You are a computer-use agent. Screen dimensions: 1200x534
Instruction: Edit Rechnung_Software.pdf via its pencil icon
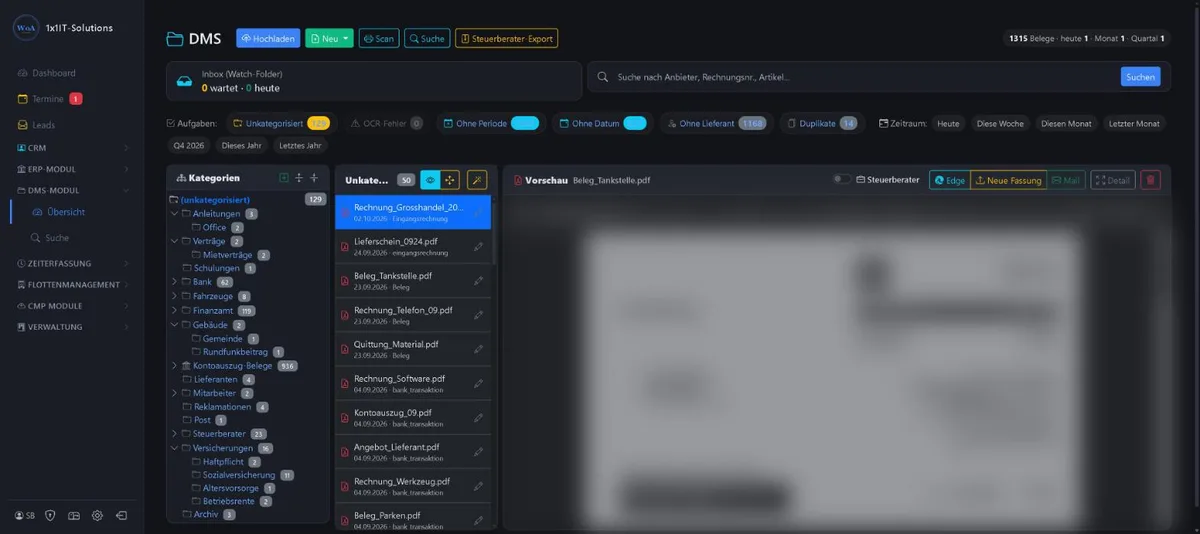(478, 384)
